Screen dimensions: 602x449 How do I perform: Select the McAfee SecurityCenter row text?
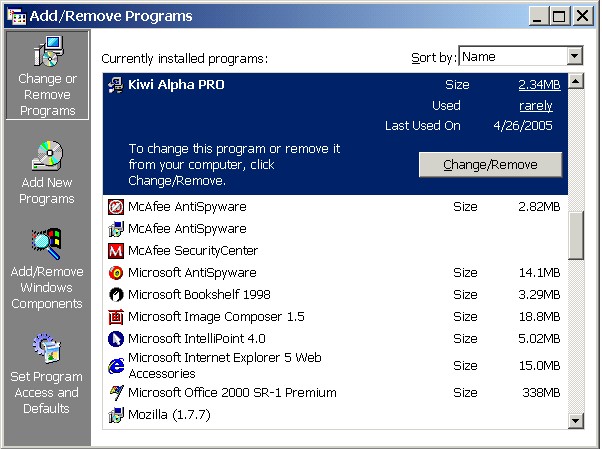coord(193,251)
